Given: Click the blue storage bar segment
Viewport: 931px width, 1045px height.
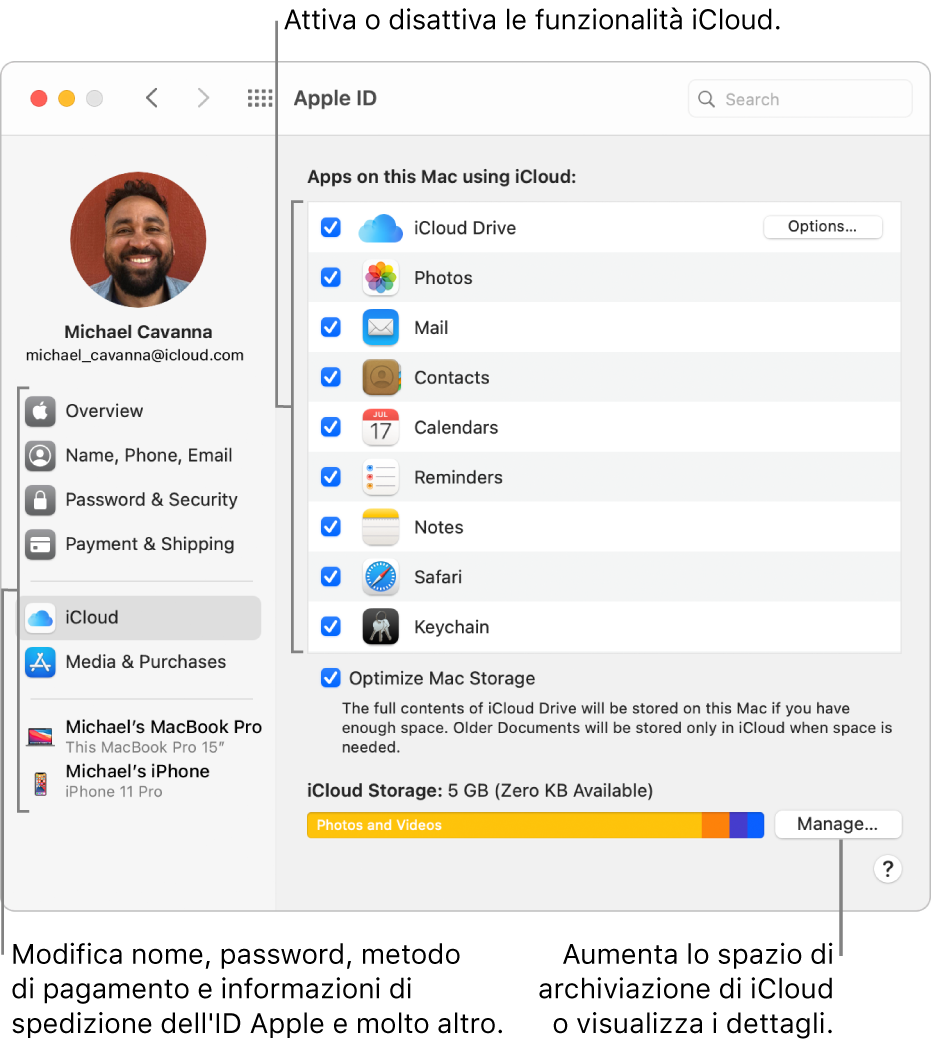Looking at the screenshot, I should [x=755, y=825].
